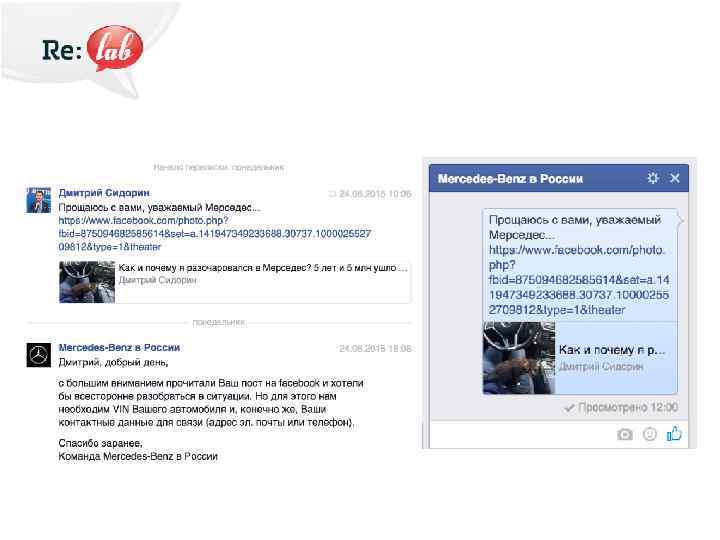
Task: Send a thumbs-up like
Action: 674,433
